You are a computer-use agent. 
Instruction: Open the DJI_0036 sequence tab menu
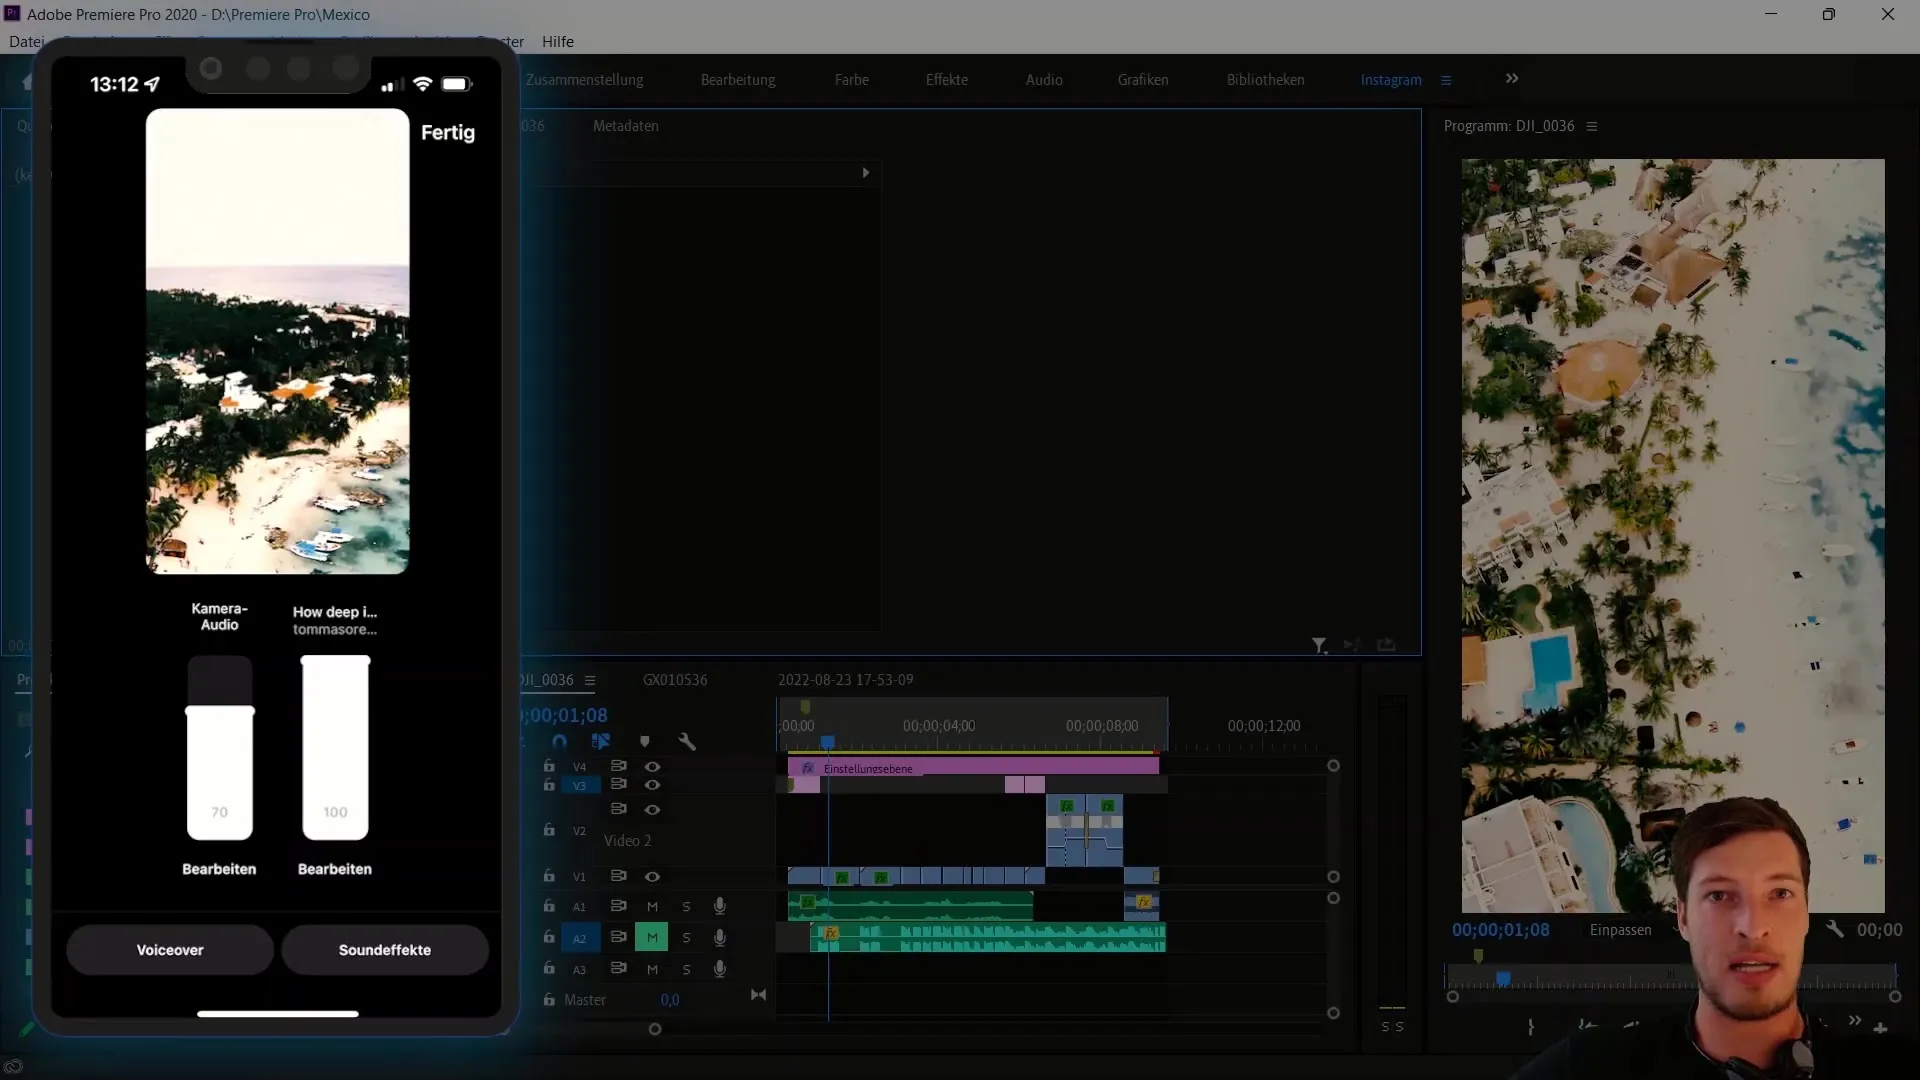pos(590,680)
